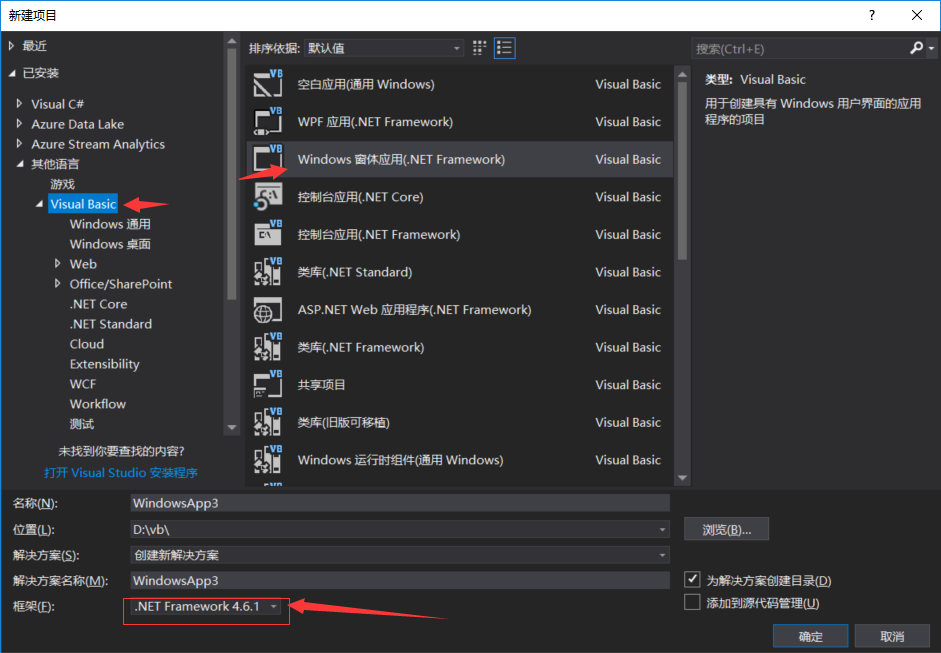Screen dimensions: 941x653
Task: Click the WindowsApp3 name input field
Action: (400, 502)
